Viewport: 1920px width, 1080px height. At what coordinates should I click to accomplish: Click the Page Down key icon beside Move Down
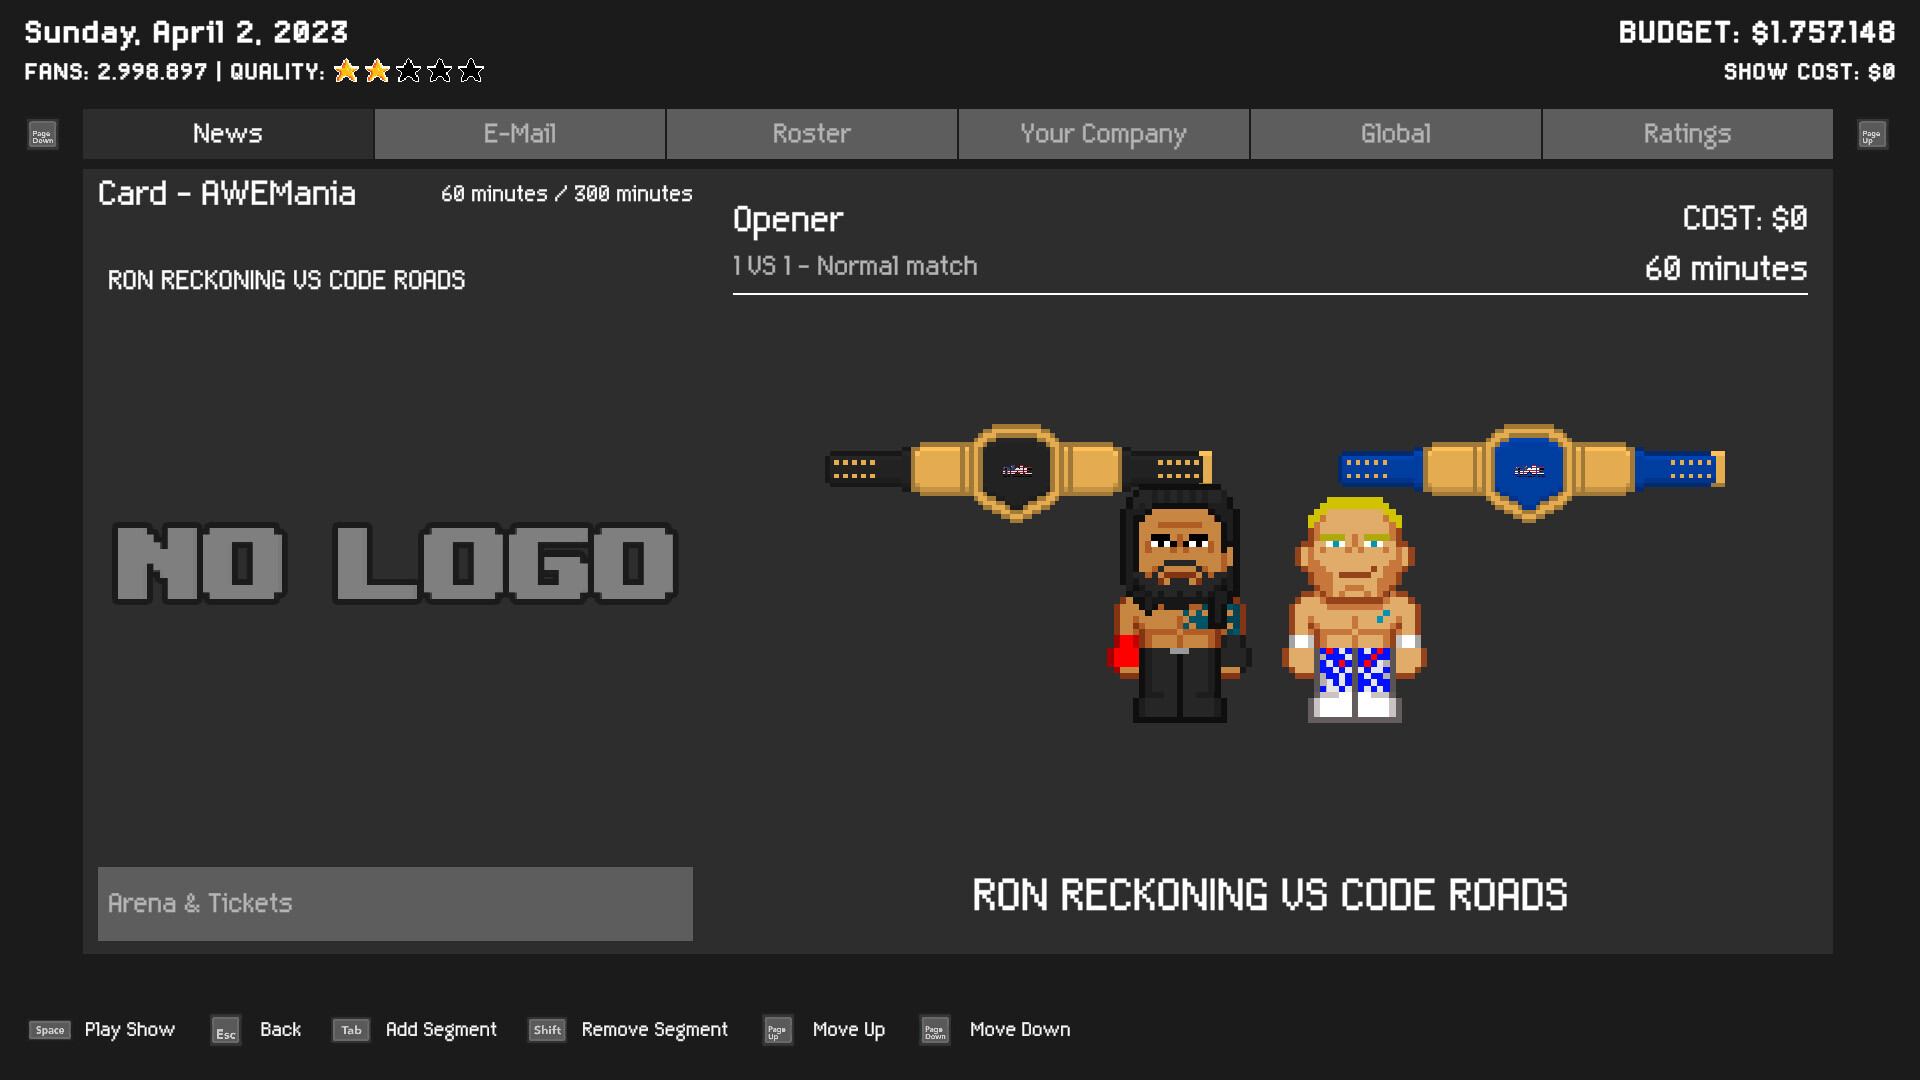click(x=934, y=1029)
